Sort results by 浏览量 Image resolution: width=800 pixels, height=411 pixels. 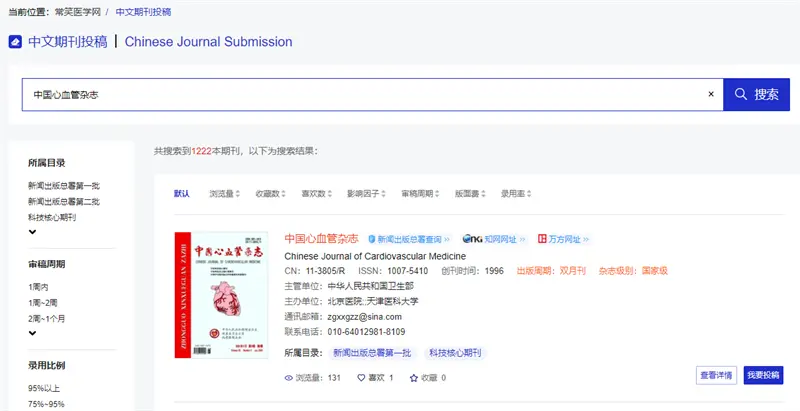224,194
